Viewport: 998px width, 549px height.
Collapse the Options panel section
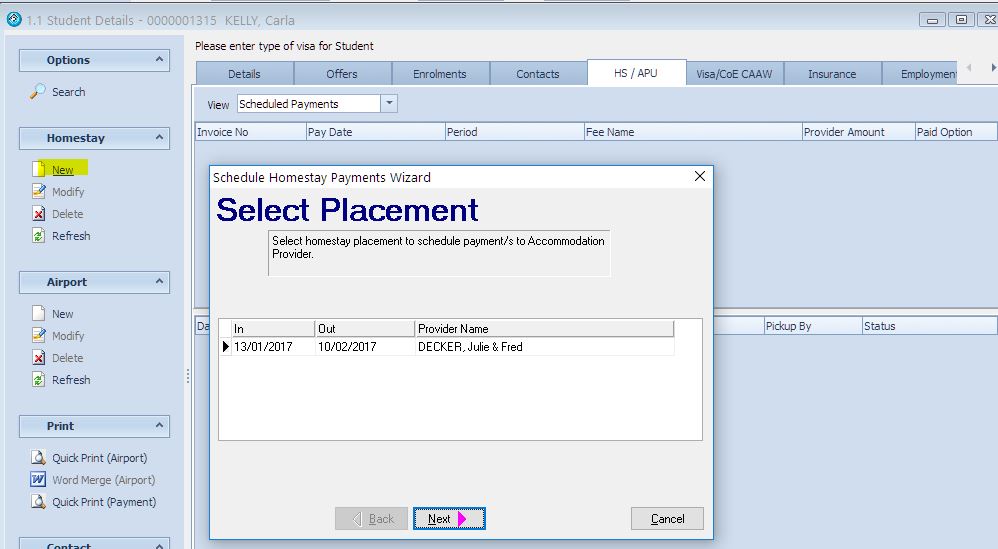[158, 60]
